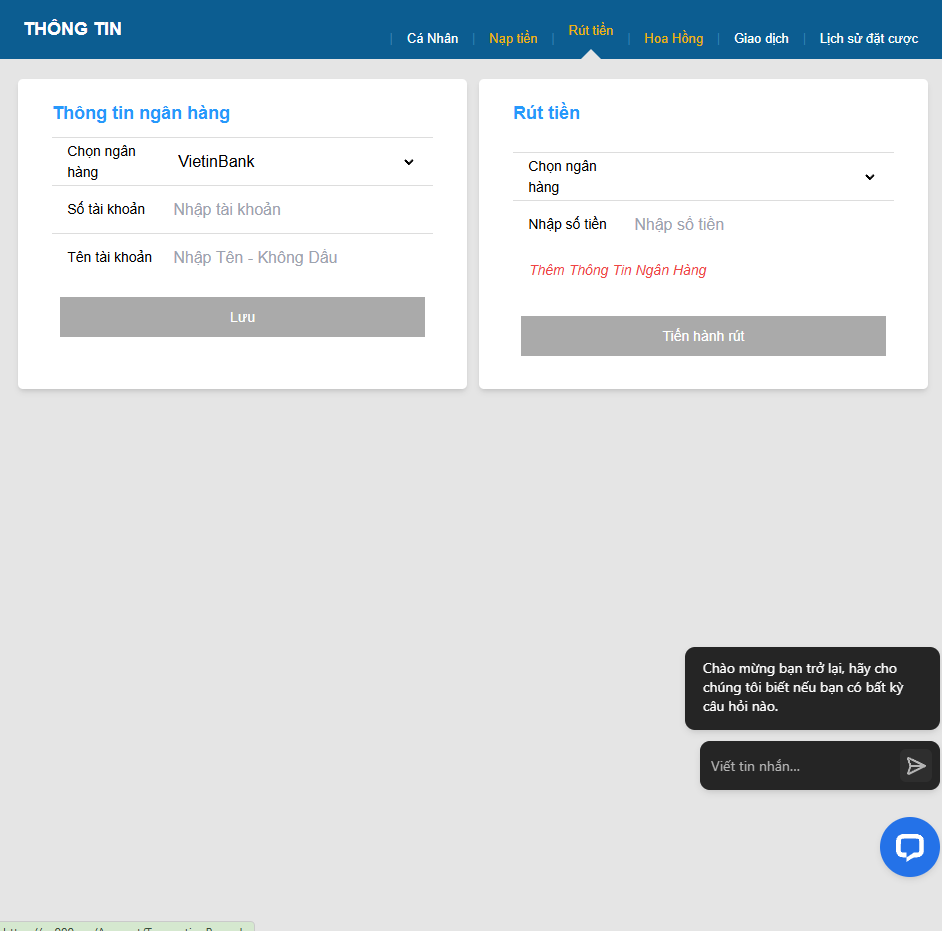Follow the Thêm Thông Tin Ngân Hàng link
Viewport: 942px width, 931px height.
(x=618, y=270)
